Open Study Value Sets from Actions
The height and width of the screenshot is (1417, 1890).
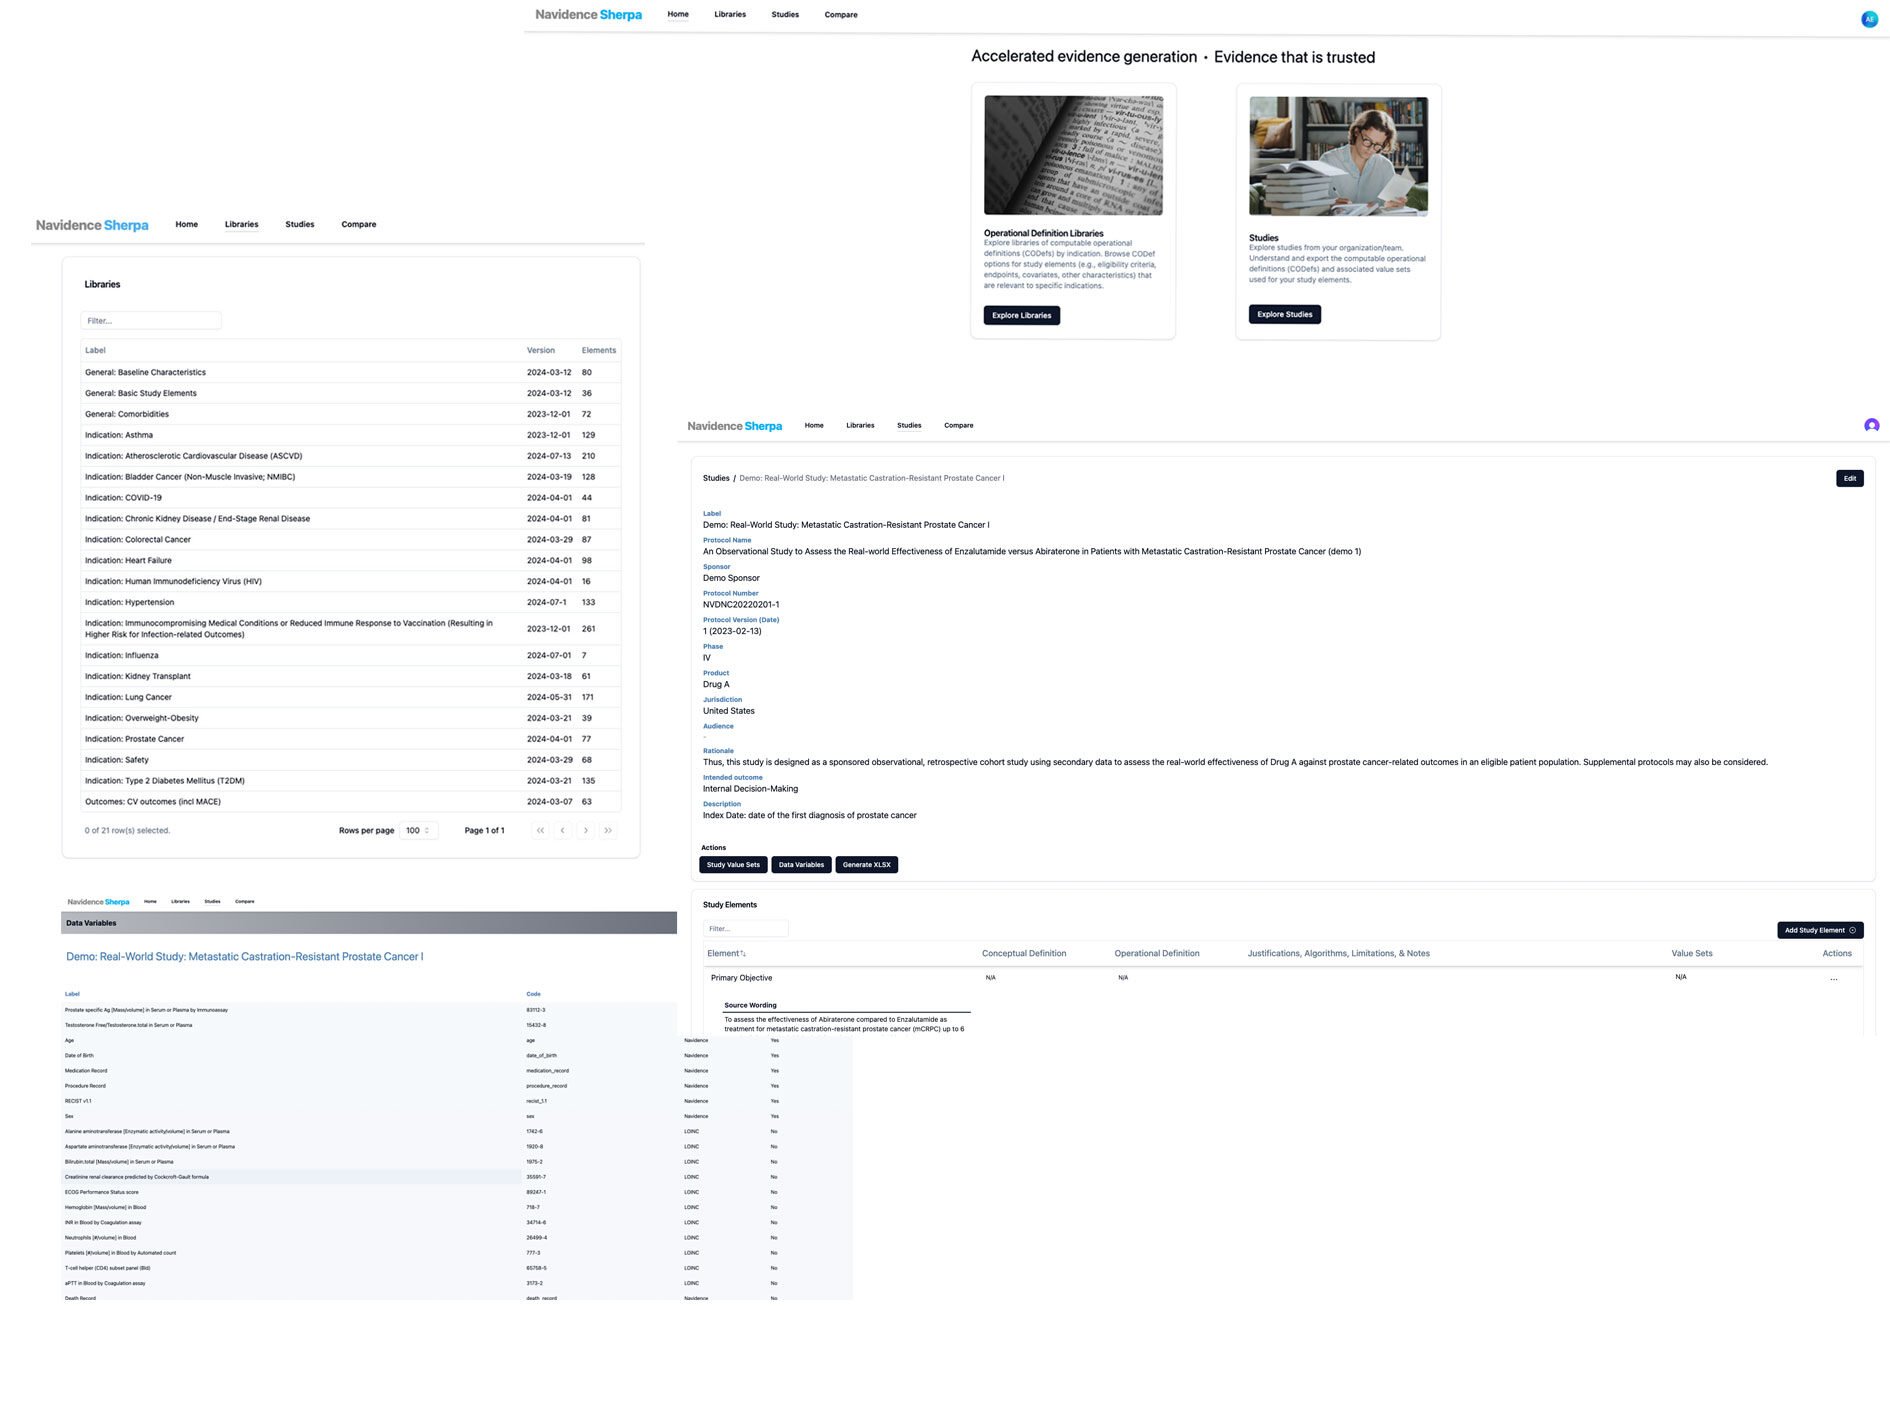733,864
